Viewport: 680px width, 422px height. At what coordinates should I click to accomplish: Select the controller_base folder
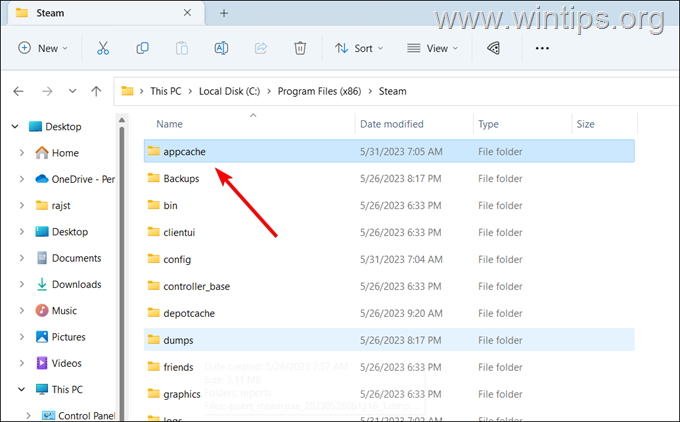coord(389,286)
